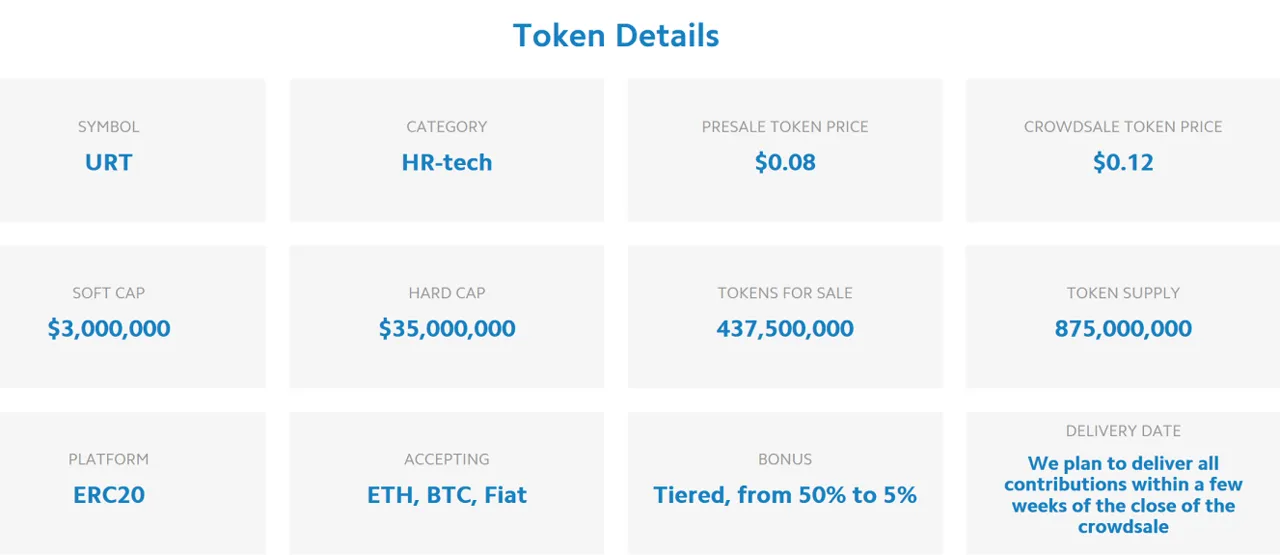Select the ERC20 platform value
The height and width of the screenshot is (555, 1280).
(x=109, y=495)
